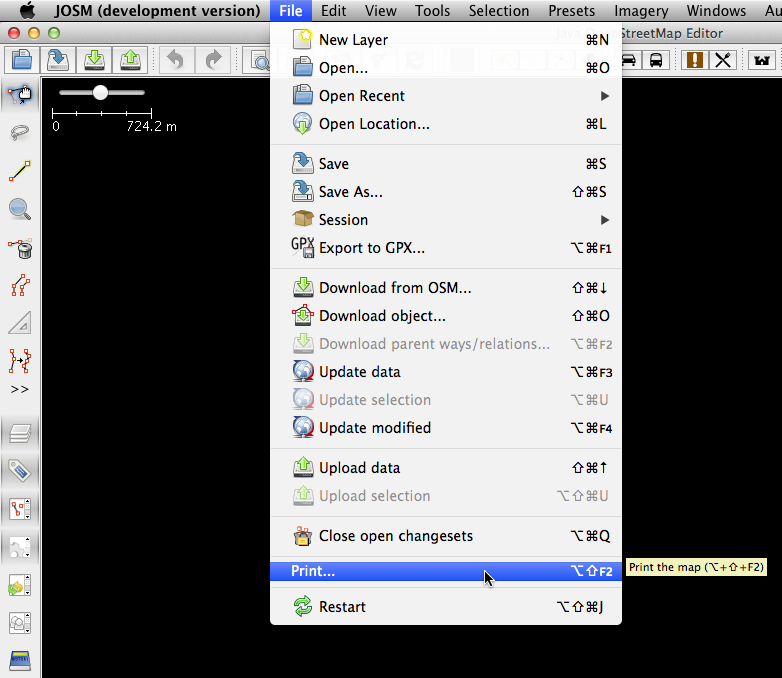Choose the zoom magnifier tool
782x678 pixels.
point(19,209)
